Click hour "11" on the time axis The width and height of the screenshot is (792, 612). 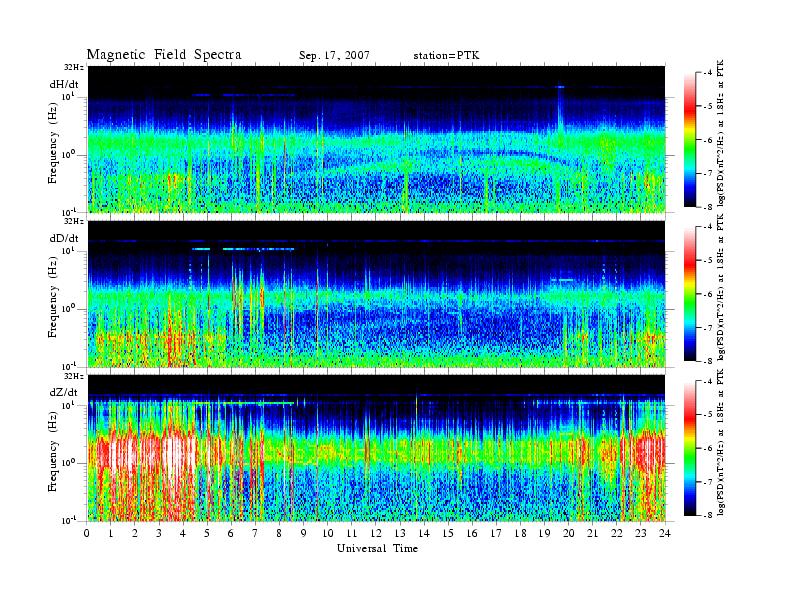coord(352,533)
